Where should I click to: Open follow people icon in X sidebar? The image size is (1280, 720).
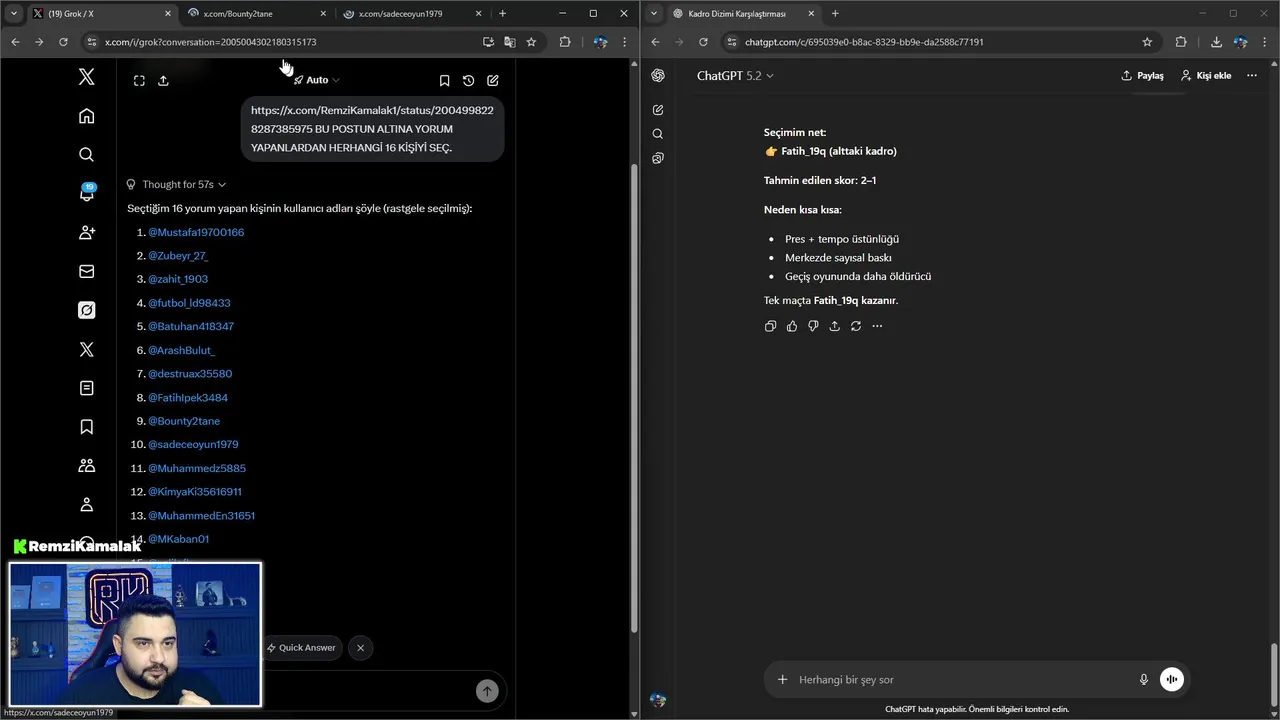tap(87, 232)
